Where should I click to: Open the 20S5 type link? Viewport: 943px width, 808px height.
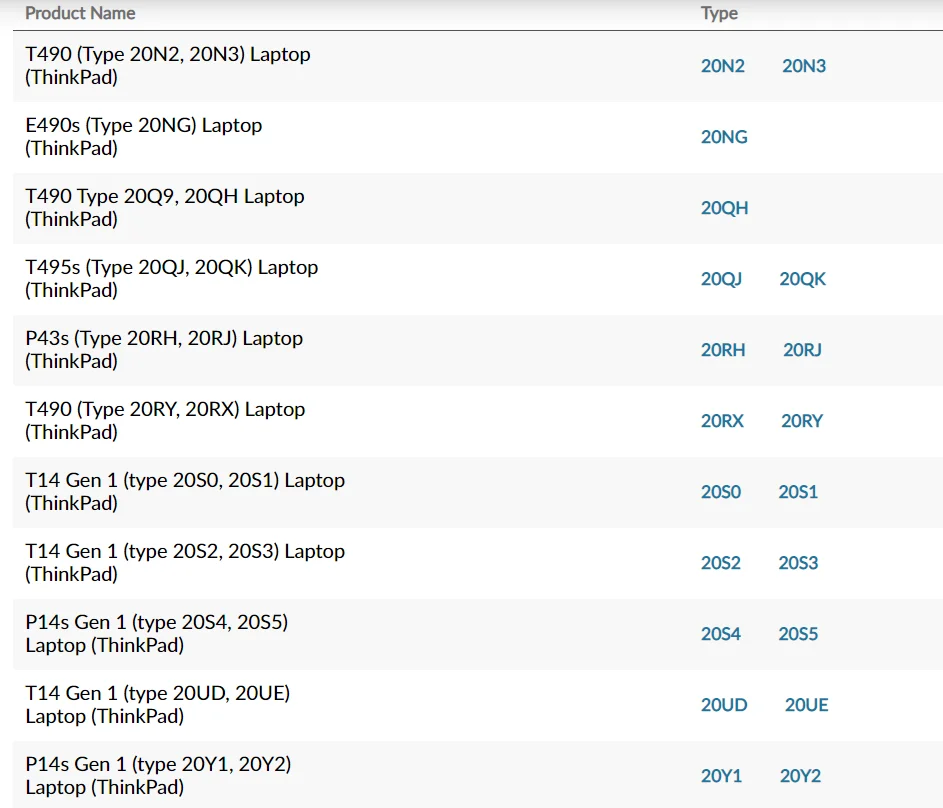[798, 634]
